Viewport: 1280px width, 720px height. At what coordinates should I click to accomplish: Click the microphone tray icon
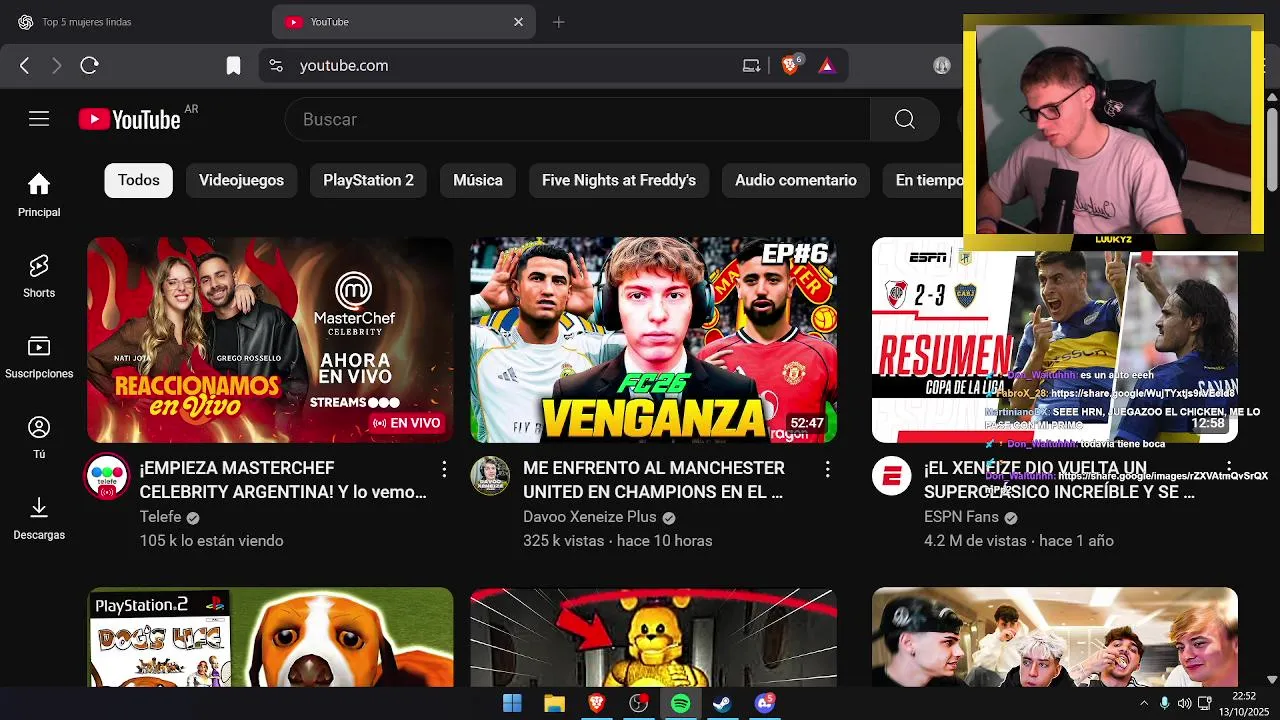pos(1165,703)
